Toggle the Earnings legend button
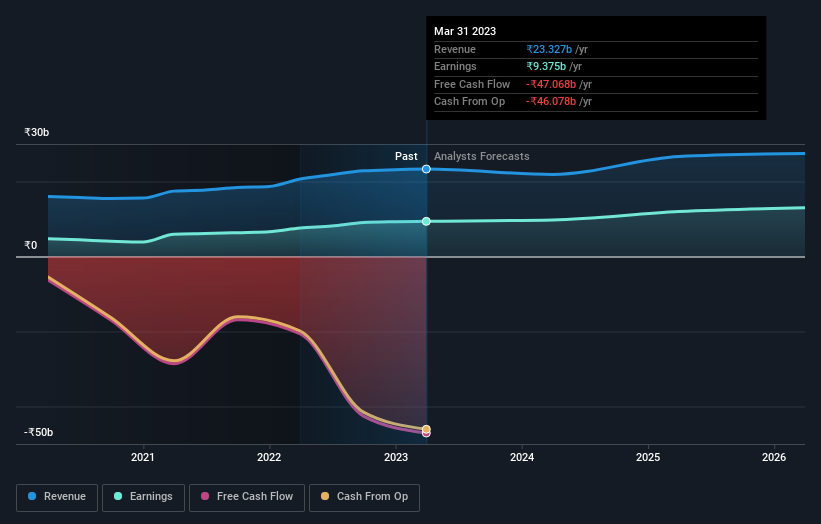 (143, 497)
